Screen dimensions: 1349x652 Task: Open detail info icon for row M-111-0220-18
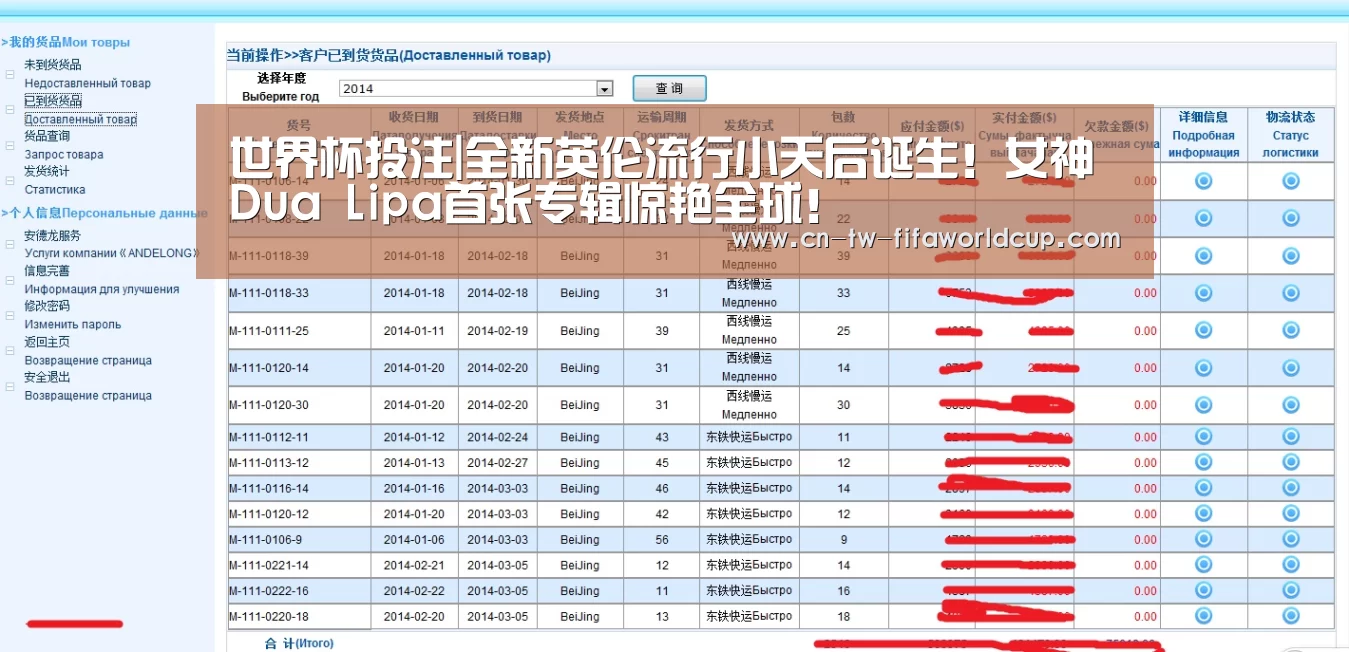[1204, 616]
